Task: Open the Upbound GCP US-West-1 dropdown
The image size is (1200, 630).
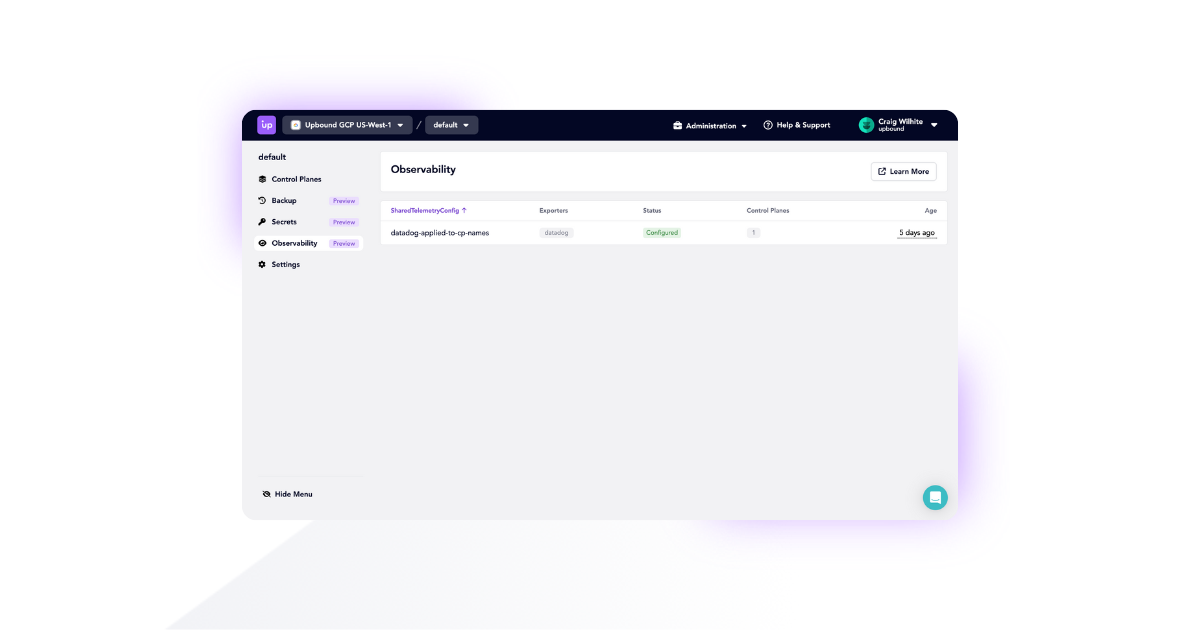Action: tap(347, 125)
